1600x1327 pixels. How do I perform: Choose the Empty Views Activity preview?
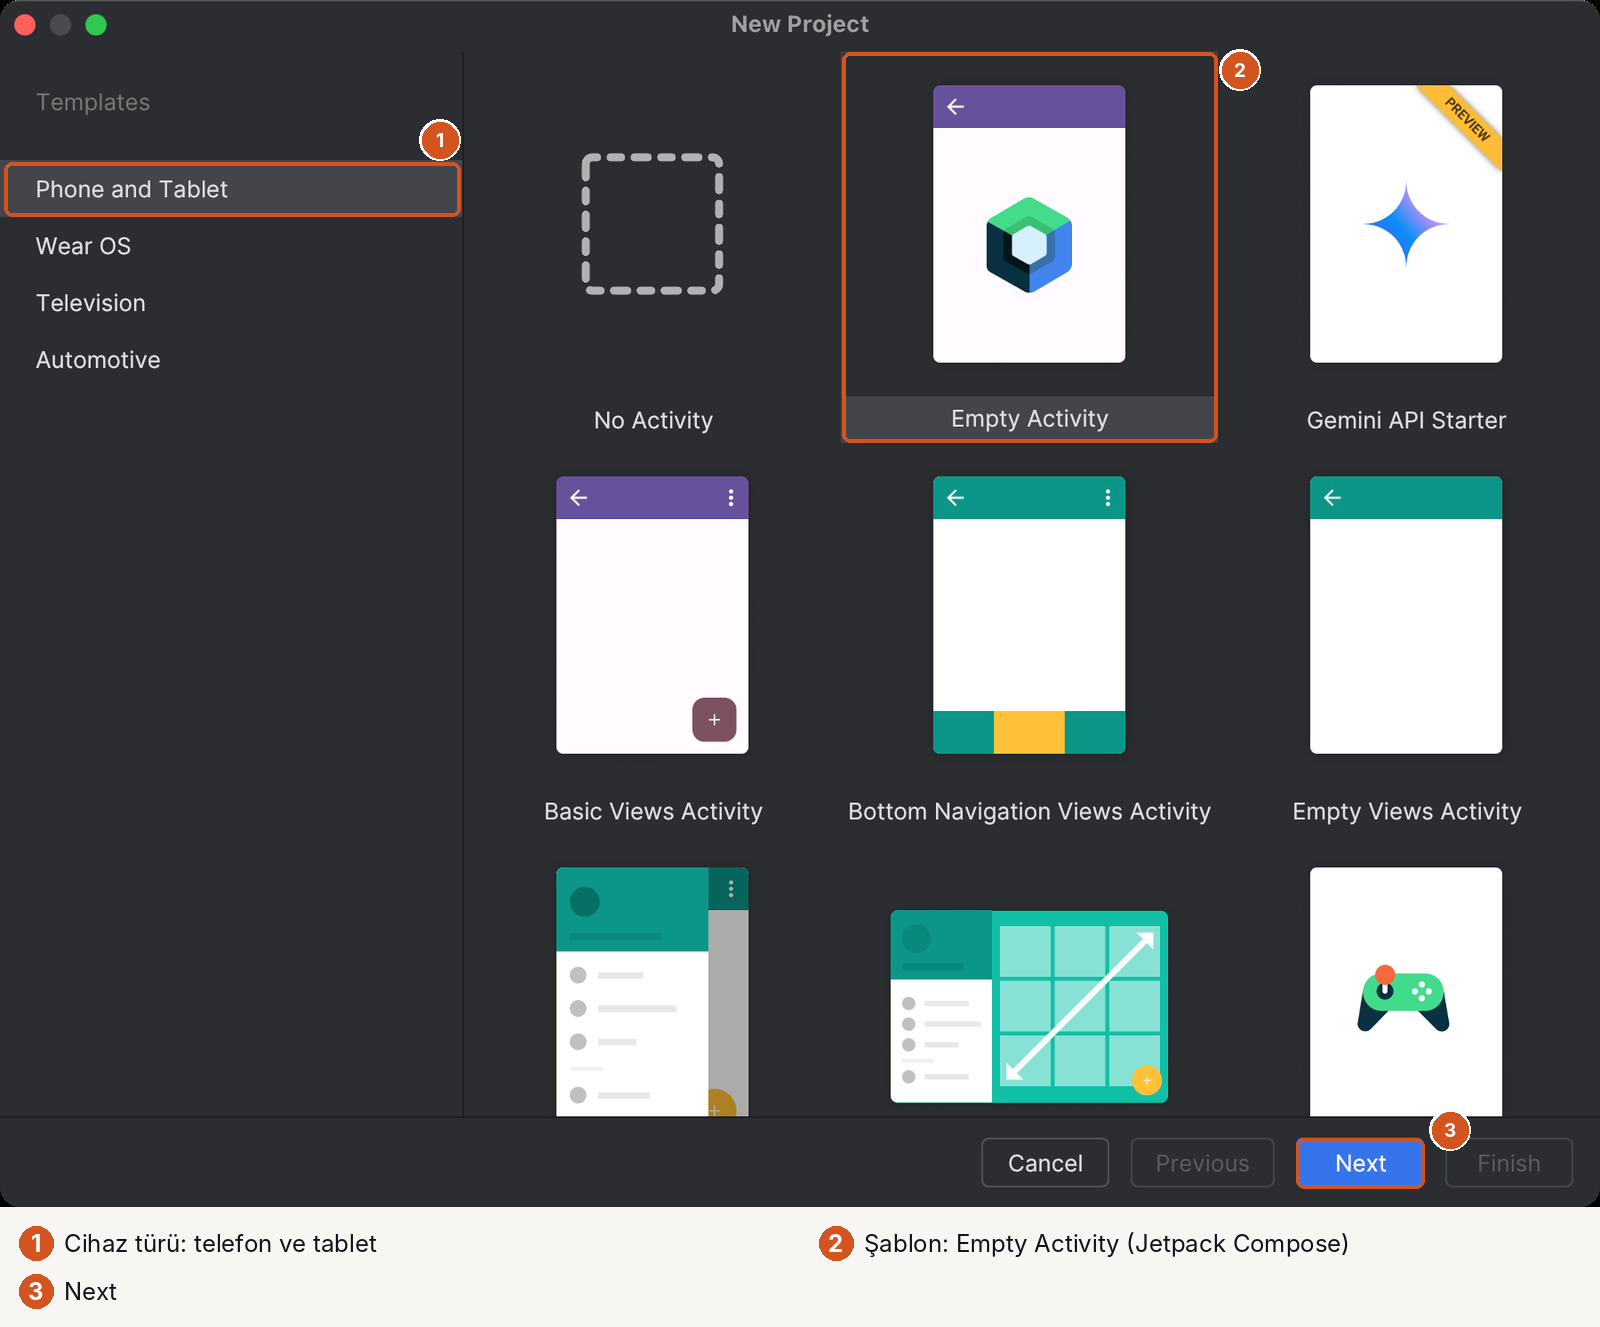(x=1406, y=615)
